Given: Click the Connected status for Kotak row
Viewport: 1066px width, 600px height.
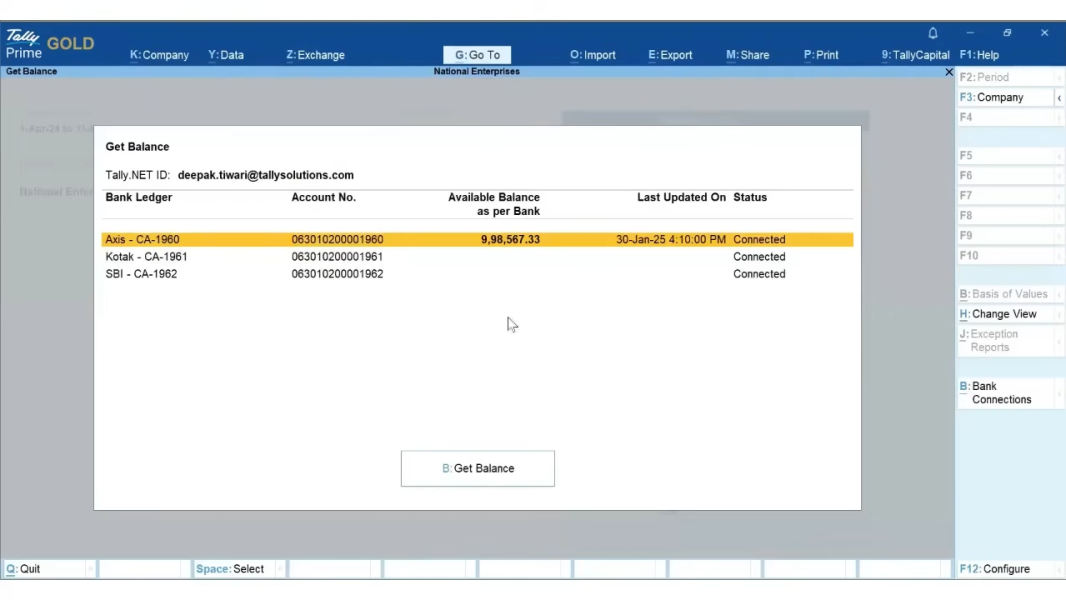Looking at the screenshot, I should (x=759, y=257).
